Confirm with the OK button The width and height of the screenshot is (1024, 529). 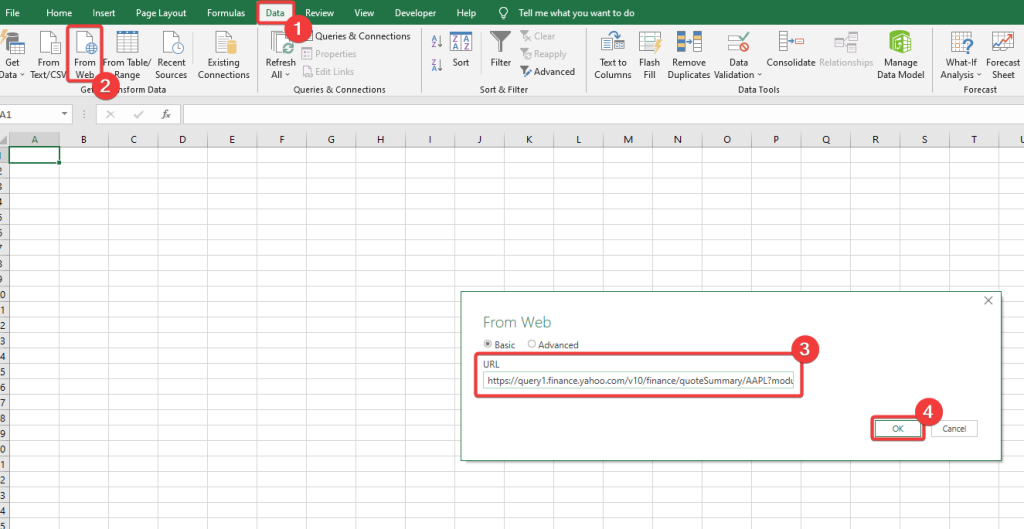(897, 428)
